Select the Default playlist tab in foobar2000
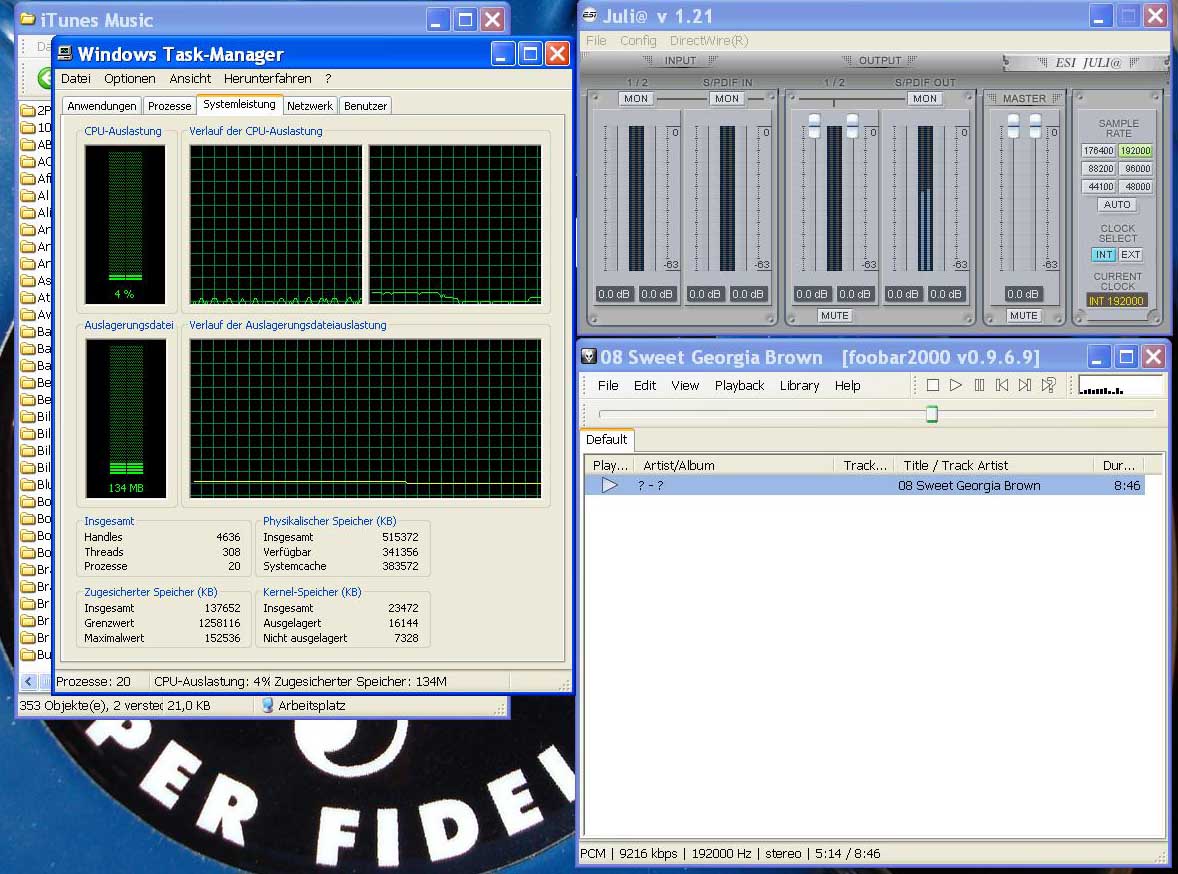The height and width of the screenshot is (874, 1178). click(606, 440)
